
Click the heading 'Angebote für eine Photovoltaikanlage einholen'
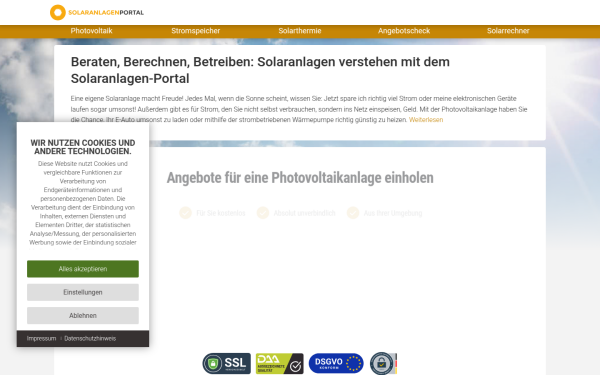(x=300, y=178)
